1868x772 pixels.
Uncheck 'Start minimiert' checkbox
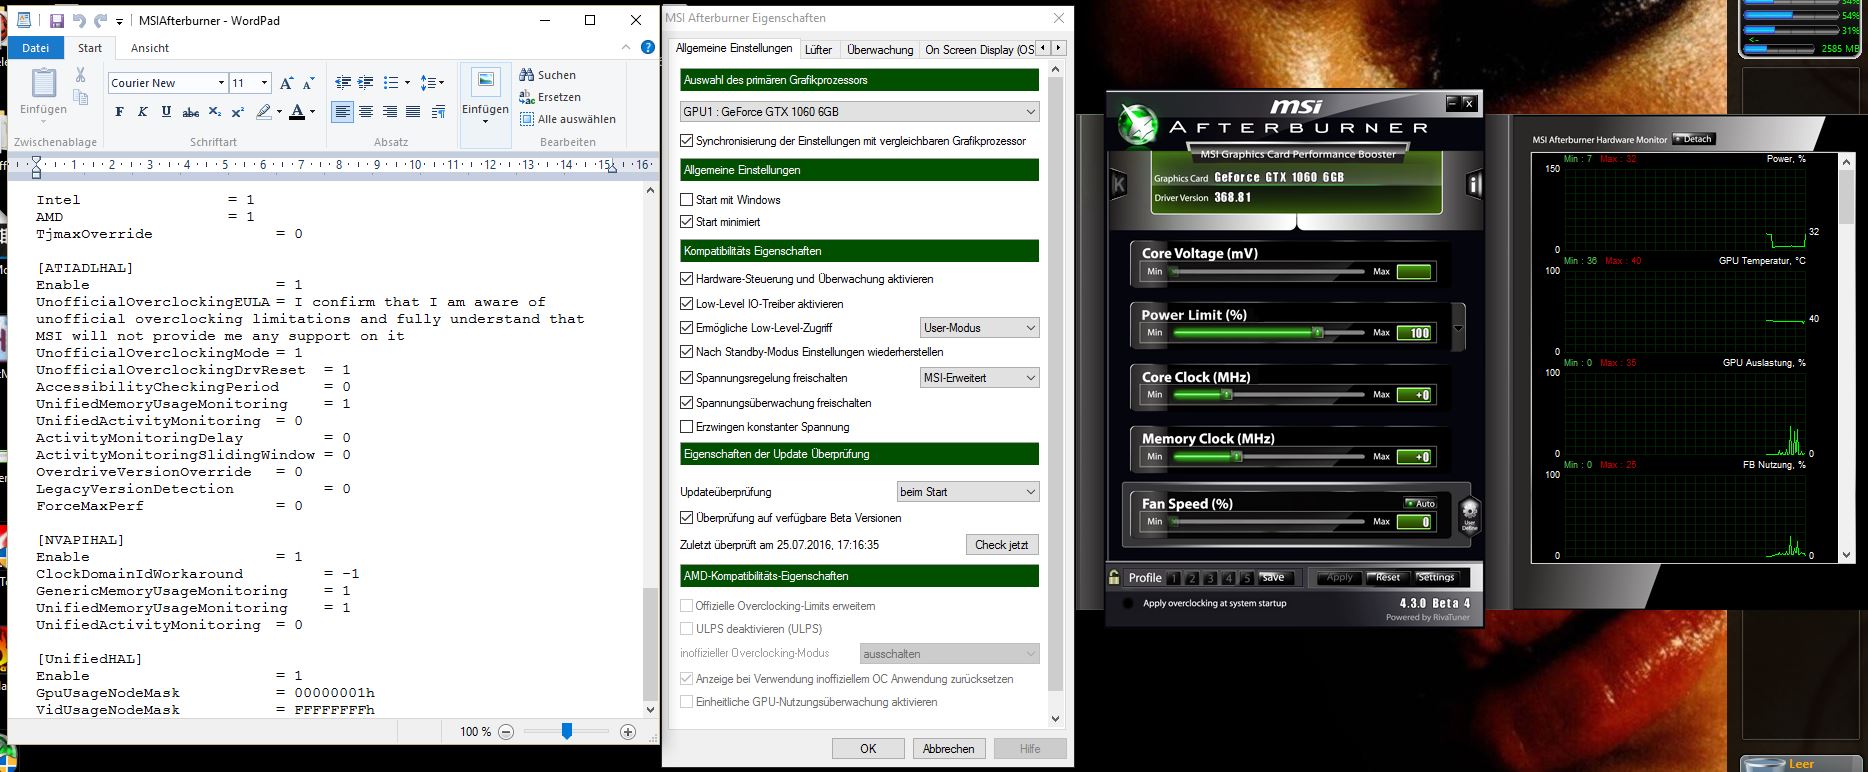point(686,222)
